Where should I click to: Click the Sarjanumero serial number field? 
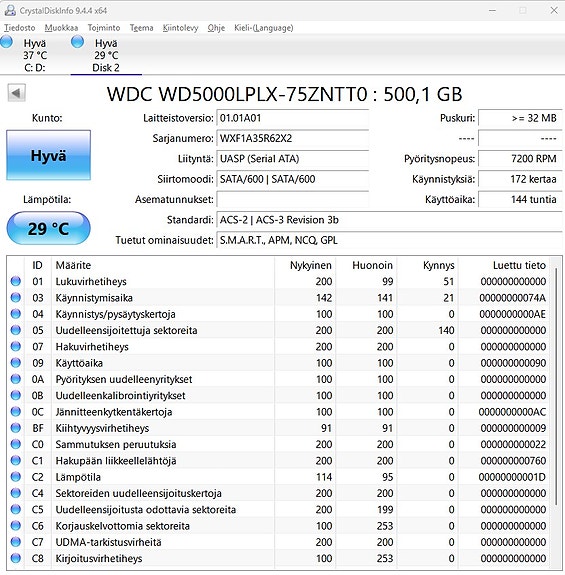tap(293, 139)
